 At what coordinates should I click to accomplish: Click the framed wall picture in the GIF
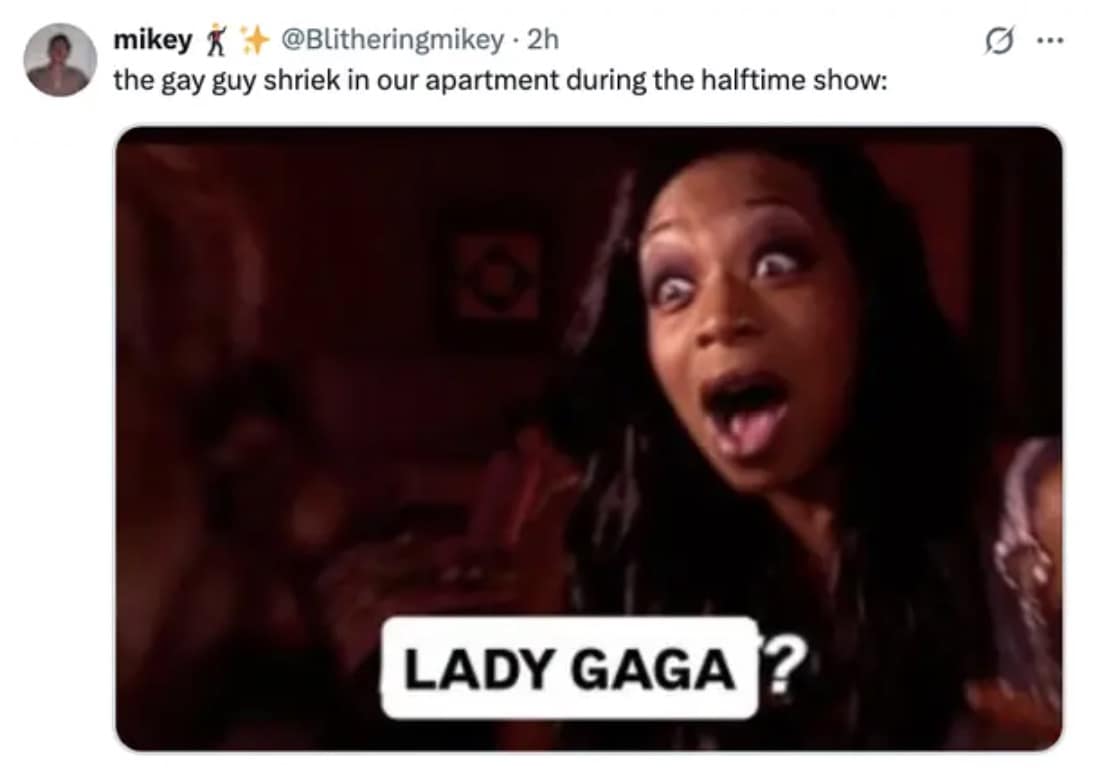click(x=496, y=274)
